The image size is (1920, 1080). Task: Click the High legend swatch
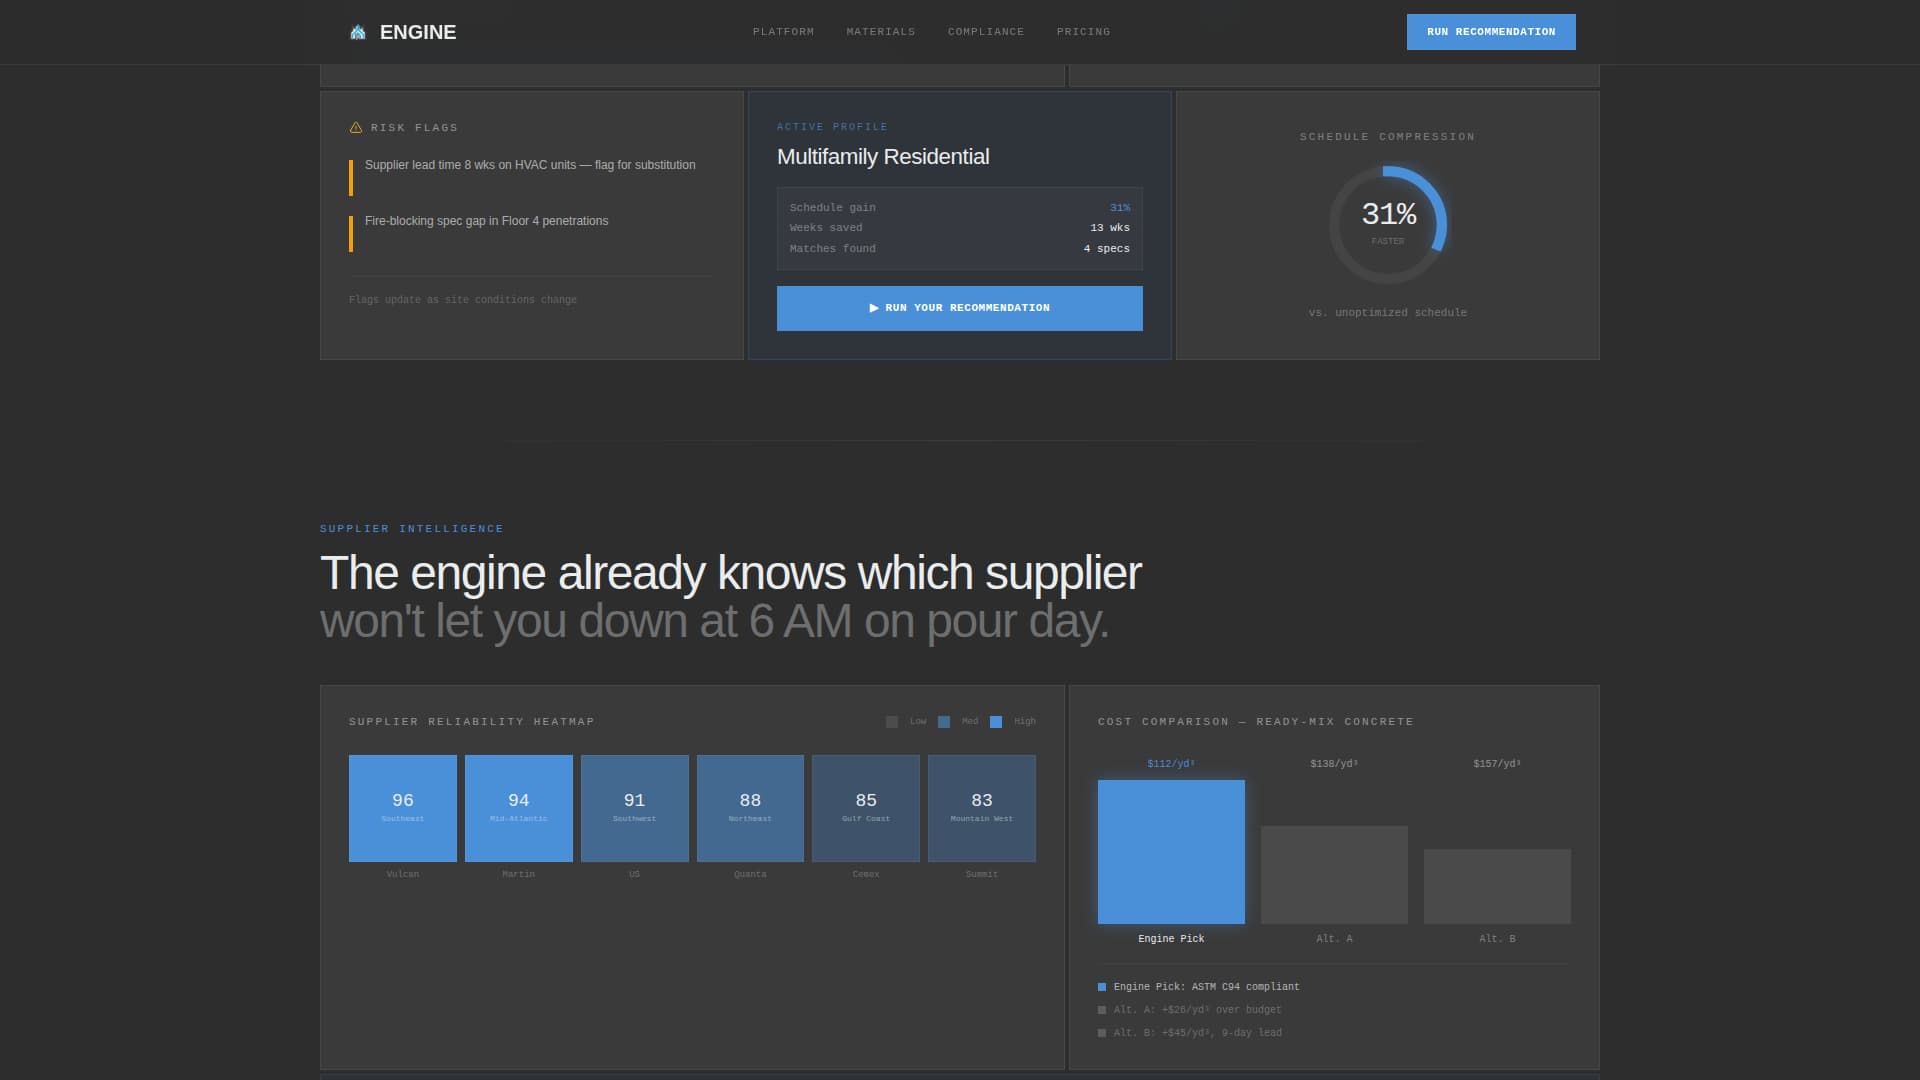point(996,722)
